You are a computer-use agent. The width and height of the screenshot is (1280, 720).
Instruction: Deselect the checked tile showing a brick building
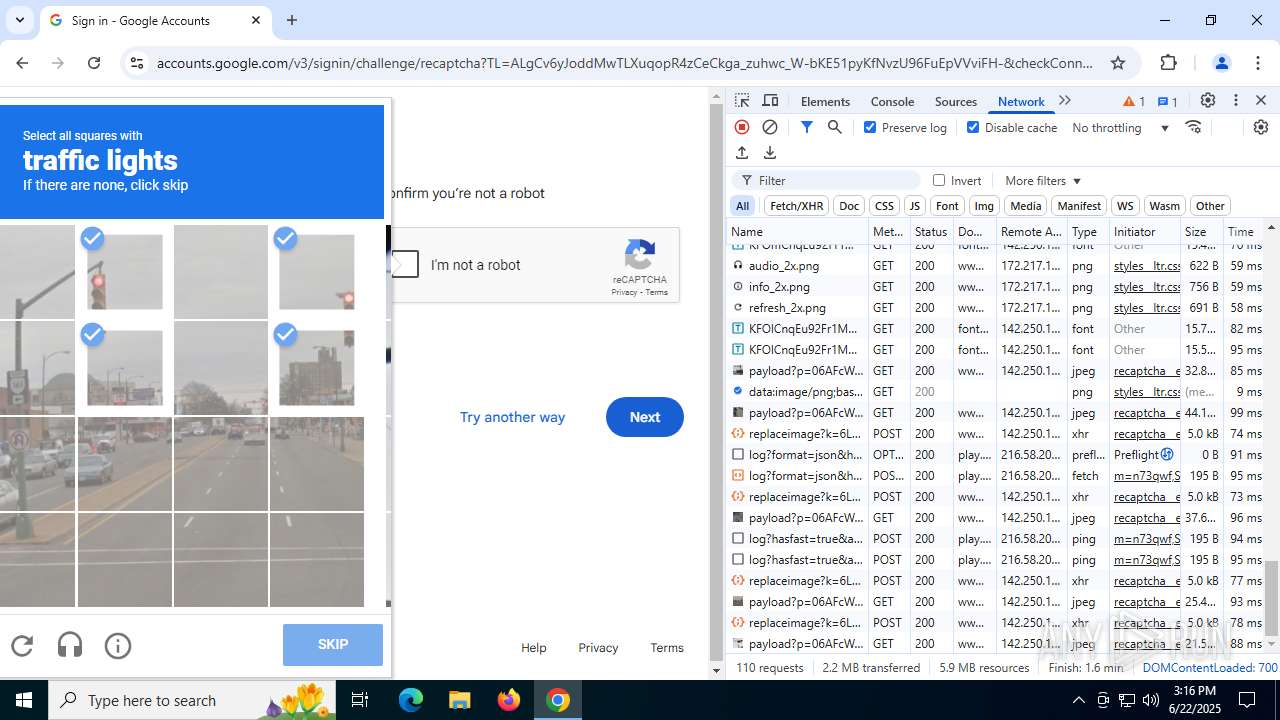coord(316,367)
